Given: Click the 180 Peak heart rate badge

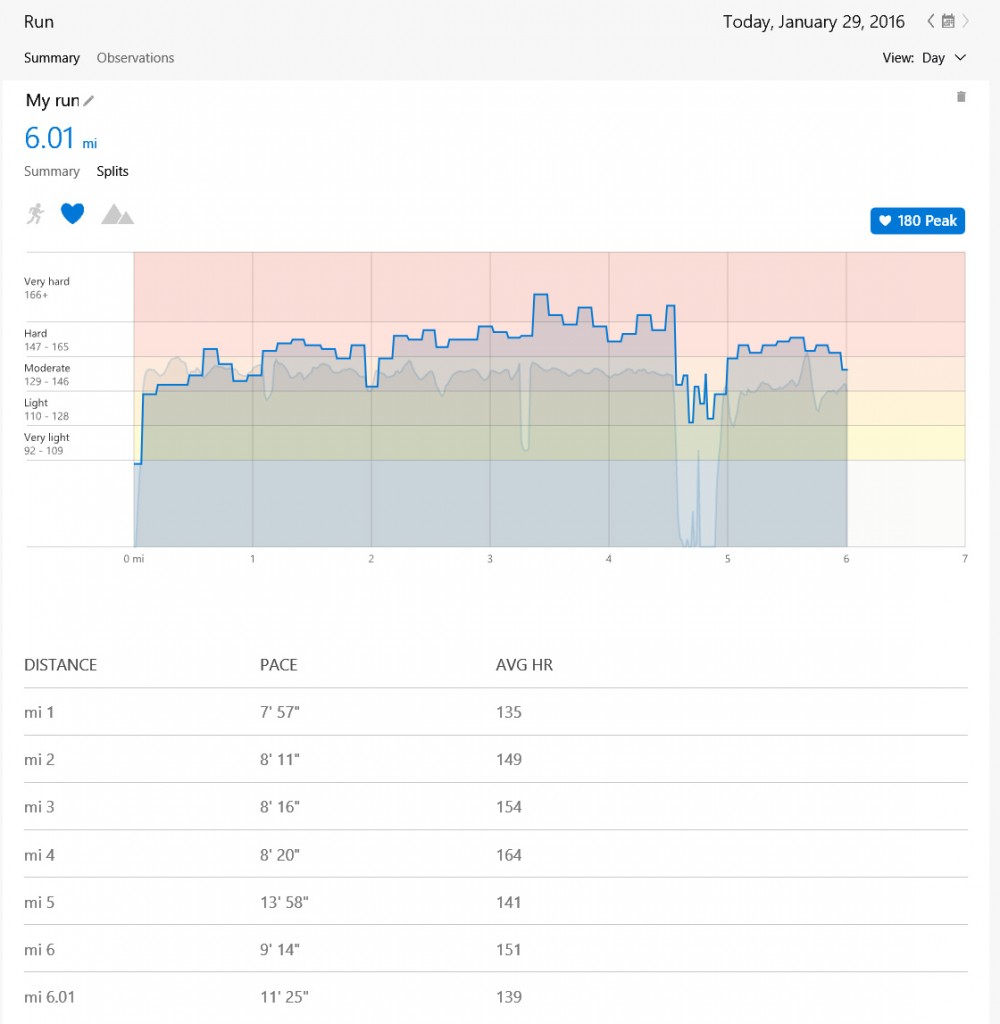Looking at the screenshot, I should [917, 221].
